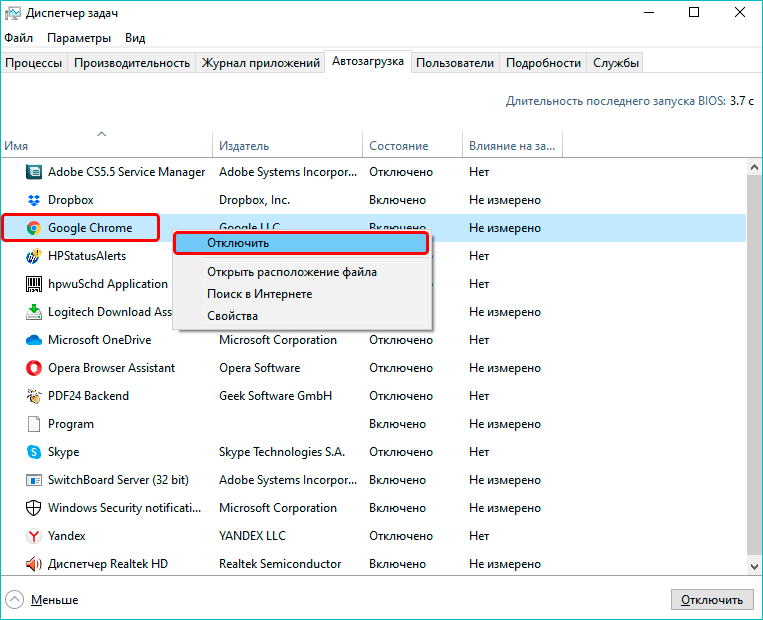763x620 pixels.
Task: Switch to the Подробности tab
Action: click(x=543, y=63)
